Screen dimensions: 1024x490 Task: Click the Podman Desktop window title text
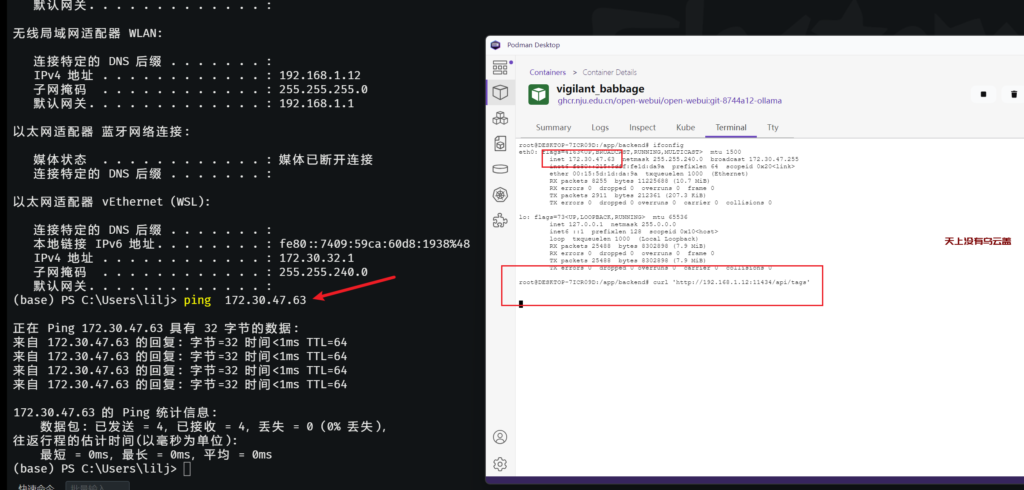click(x=533, y=45)
